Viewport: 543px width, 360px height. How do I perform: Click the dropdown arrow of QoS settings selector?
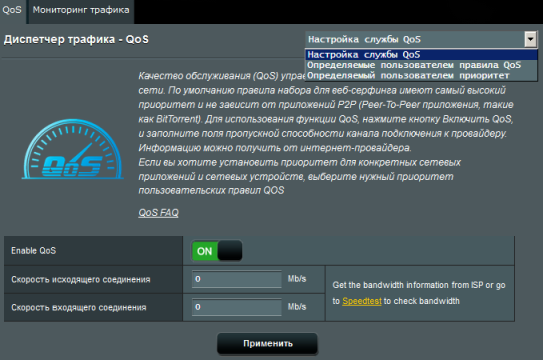tap(530, 39)
